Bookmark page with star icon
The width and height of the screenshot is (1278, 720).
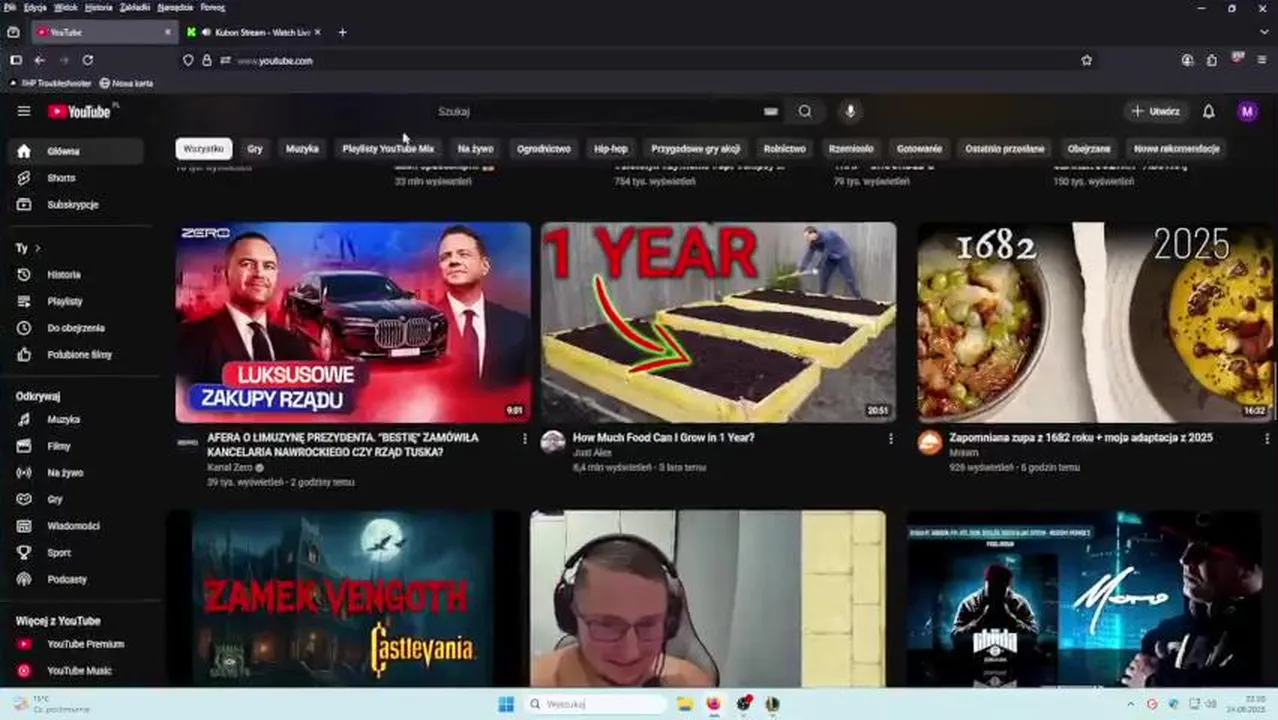tap(1086, 60)
